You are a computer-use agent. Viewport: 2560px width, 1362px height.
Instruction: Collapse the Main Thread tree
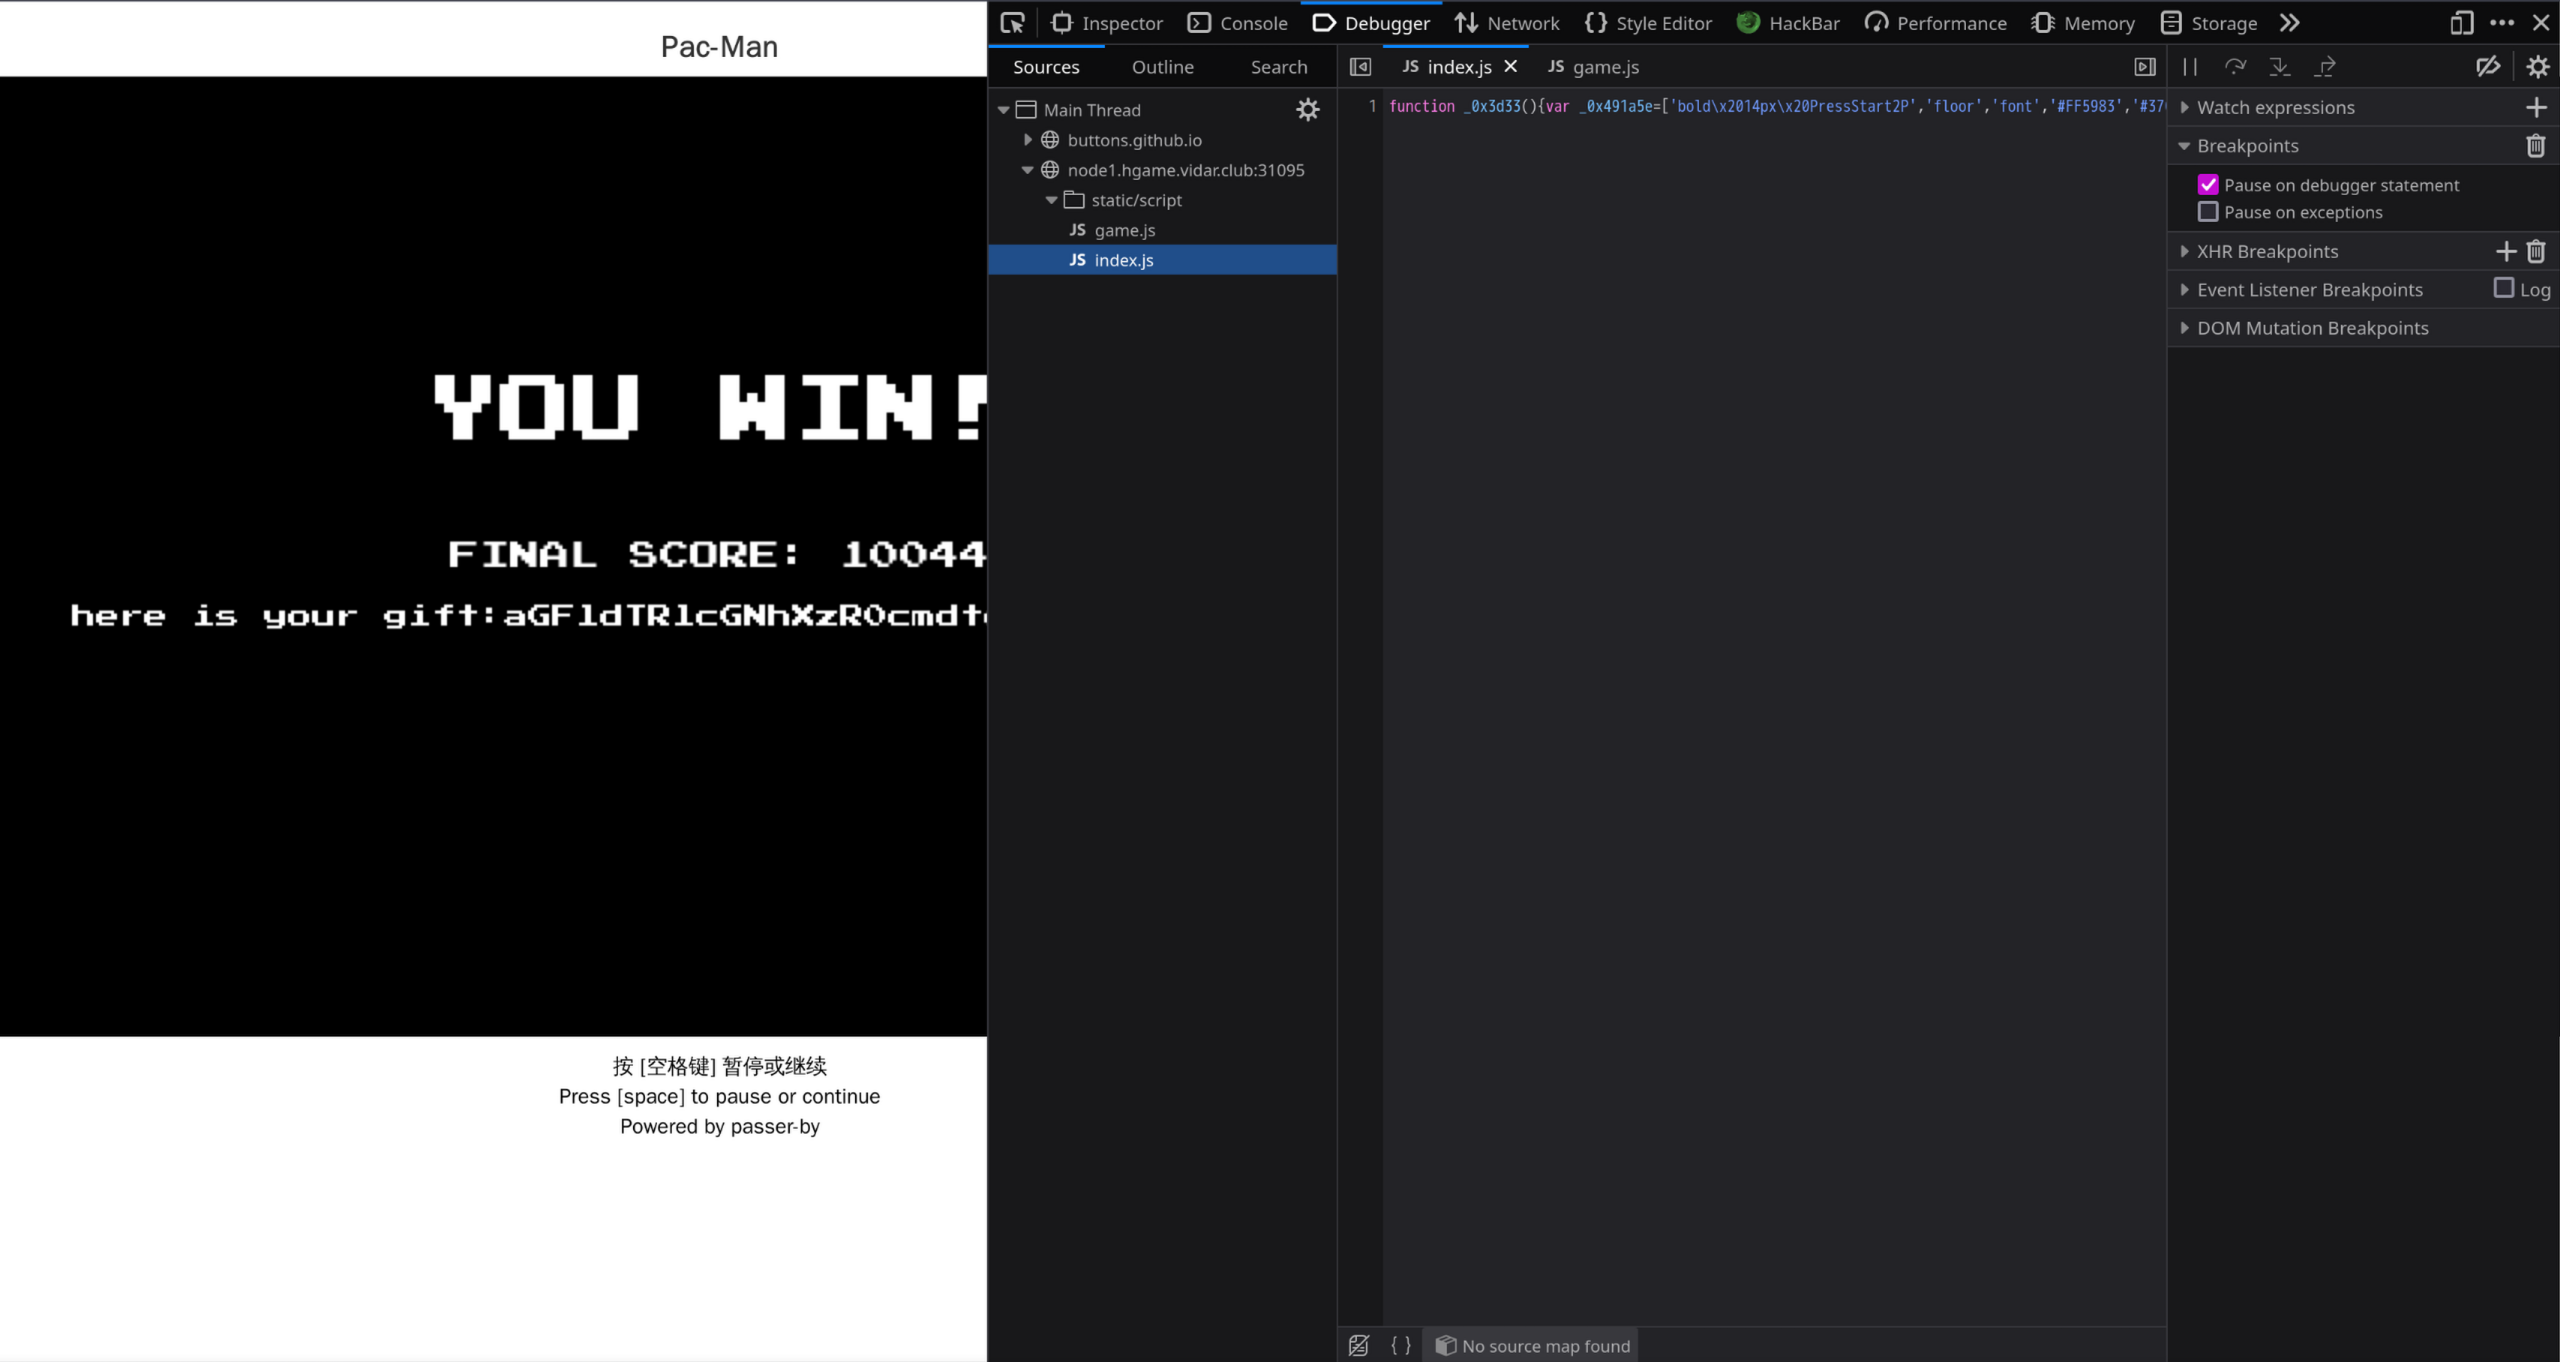click(x=1003, y=110)
